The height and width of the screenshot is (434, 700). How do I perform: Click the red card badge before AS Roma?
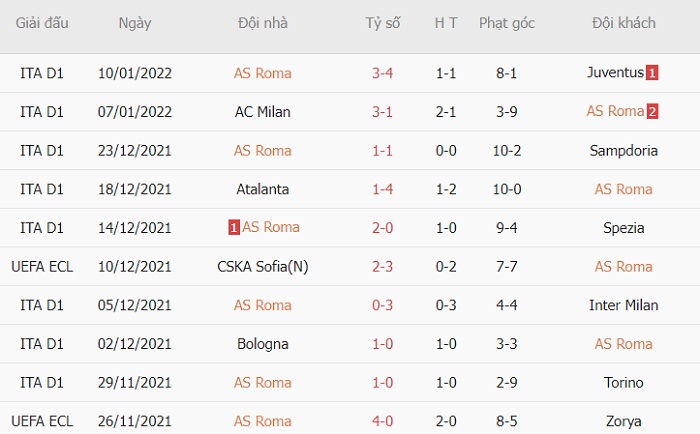tap(234, 228)
